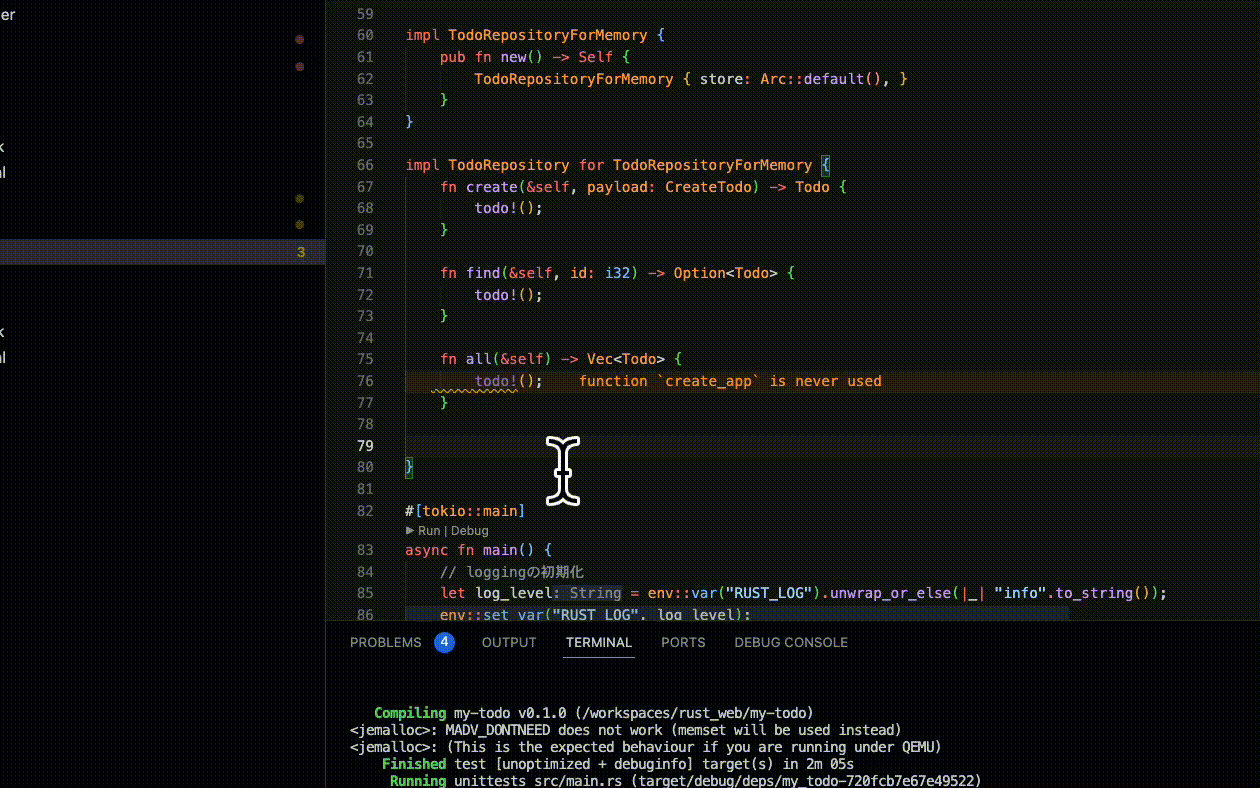Click the 'pub fn new()' declaration

[x=491, y=57]
